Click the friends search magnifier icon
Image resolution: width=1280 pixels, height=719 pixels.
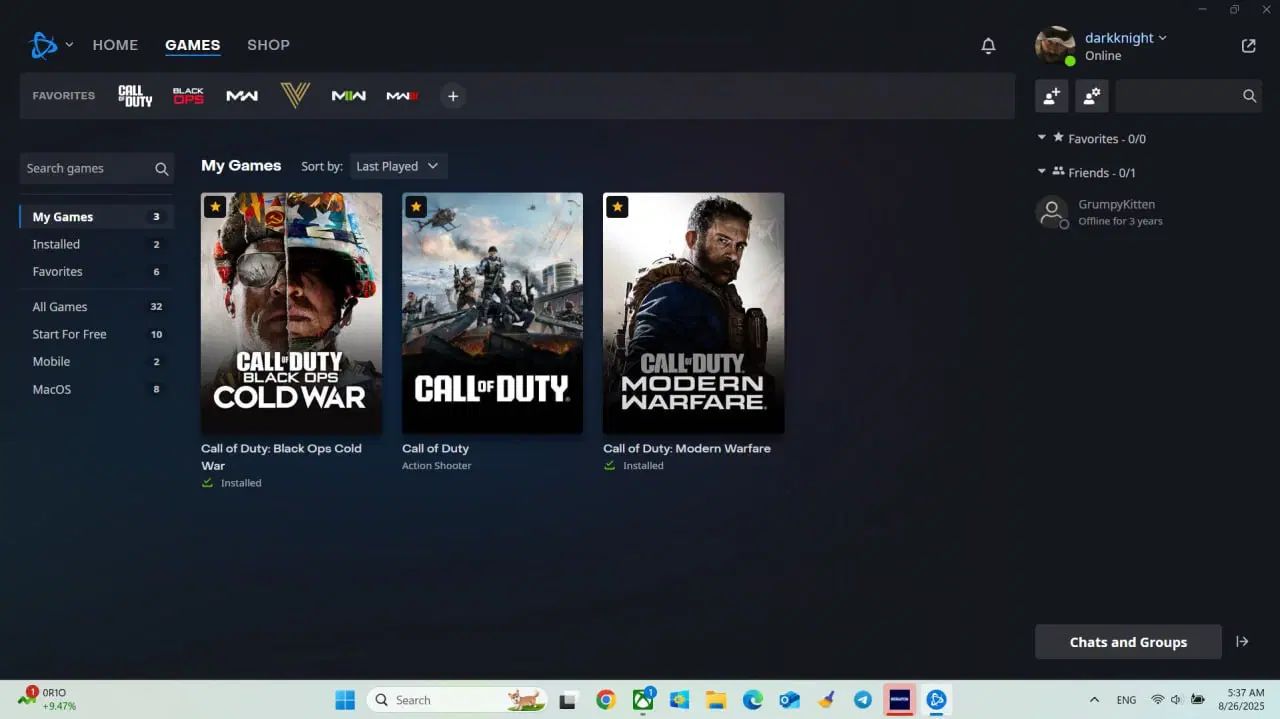point(1249,96)
